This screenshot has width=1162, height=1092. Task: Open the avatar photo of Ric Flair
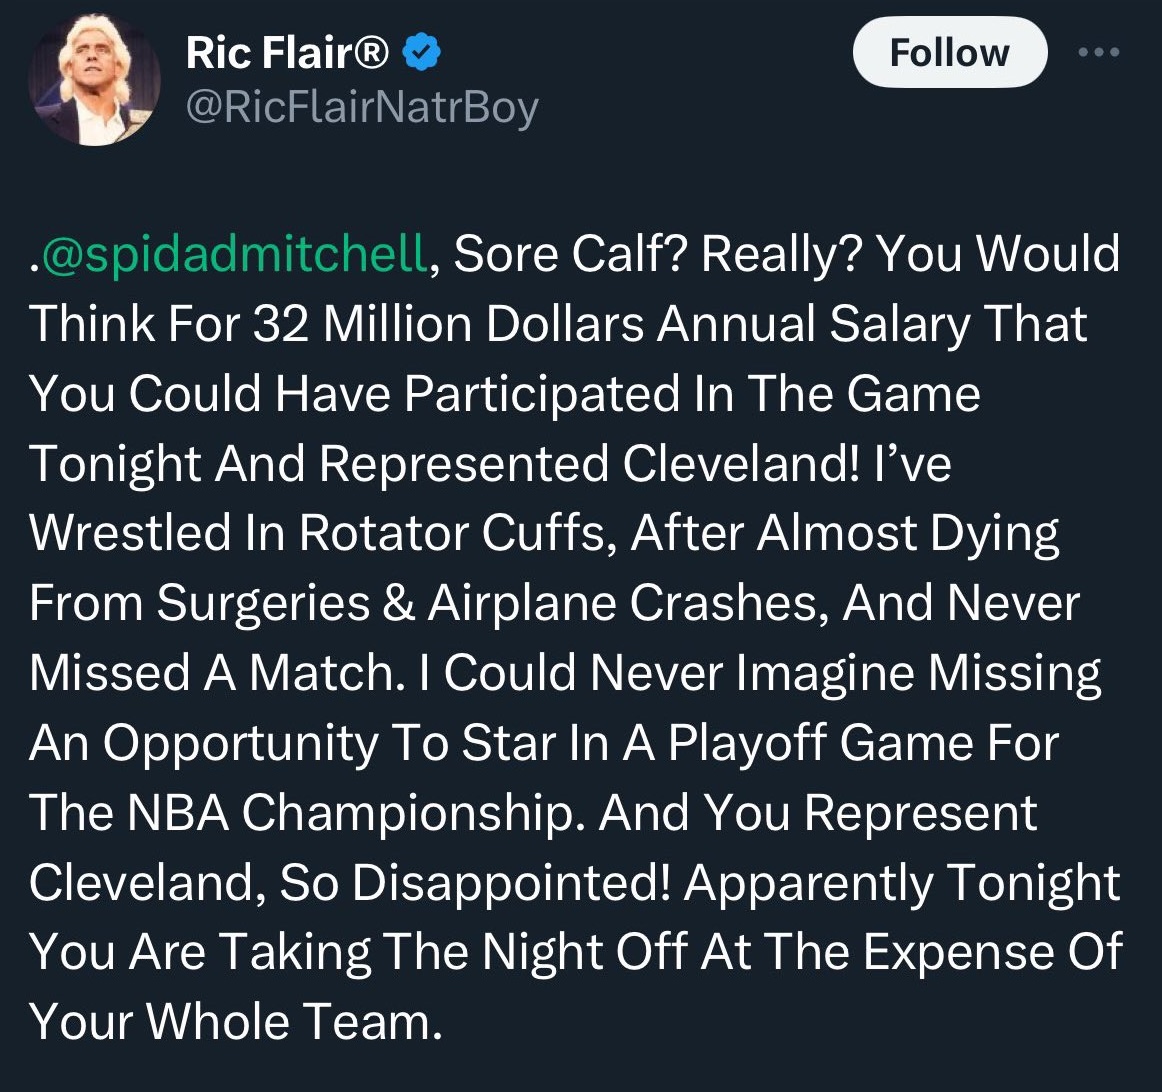94,75
